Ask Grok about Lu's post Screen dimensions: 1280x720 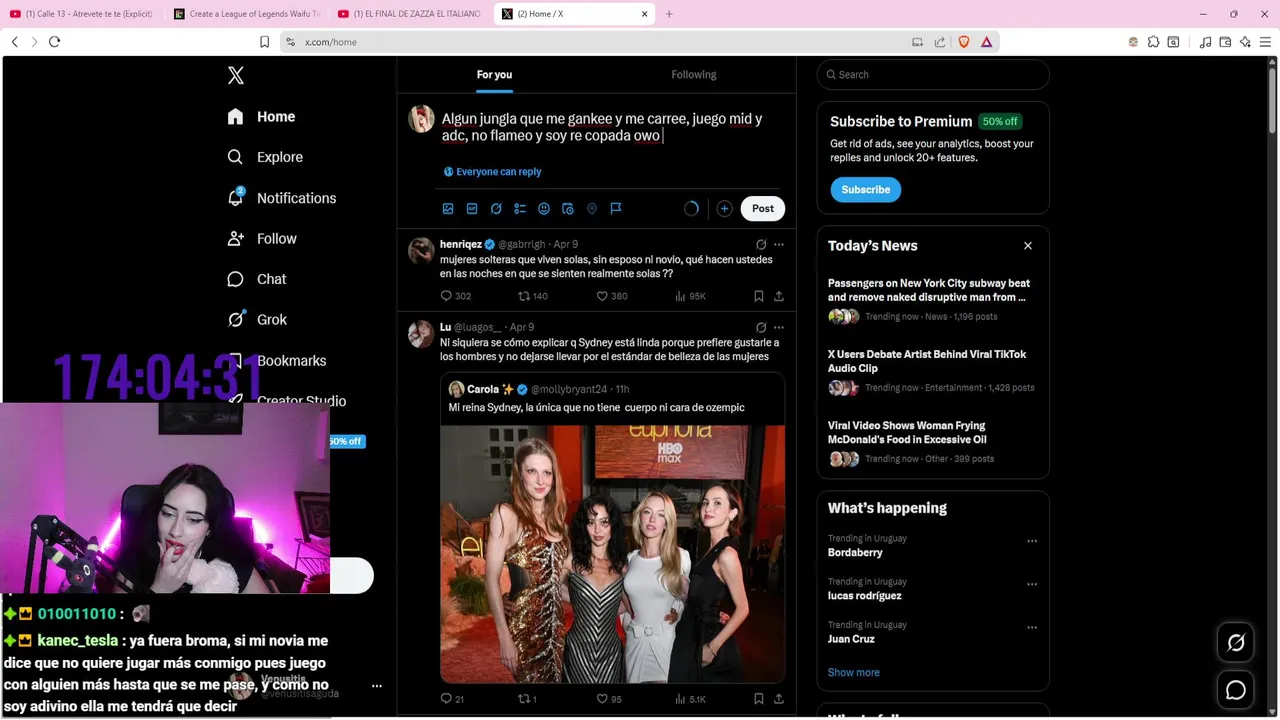point(761,328)
